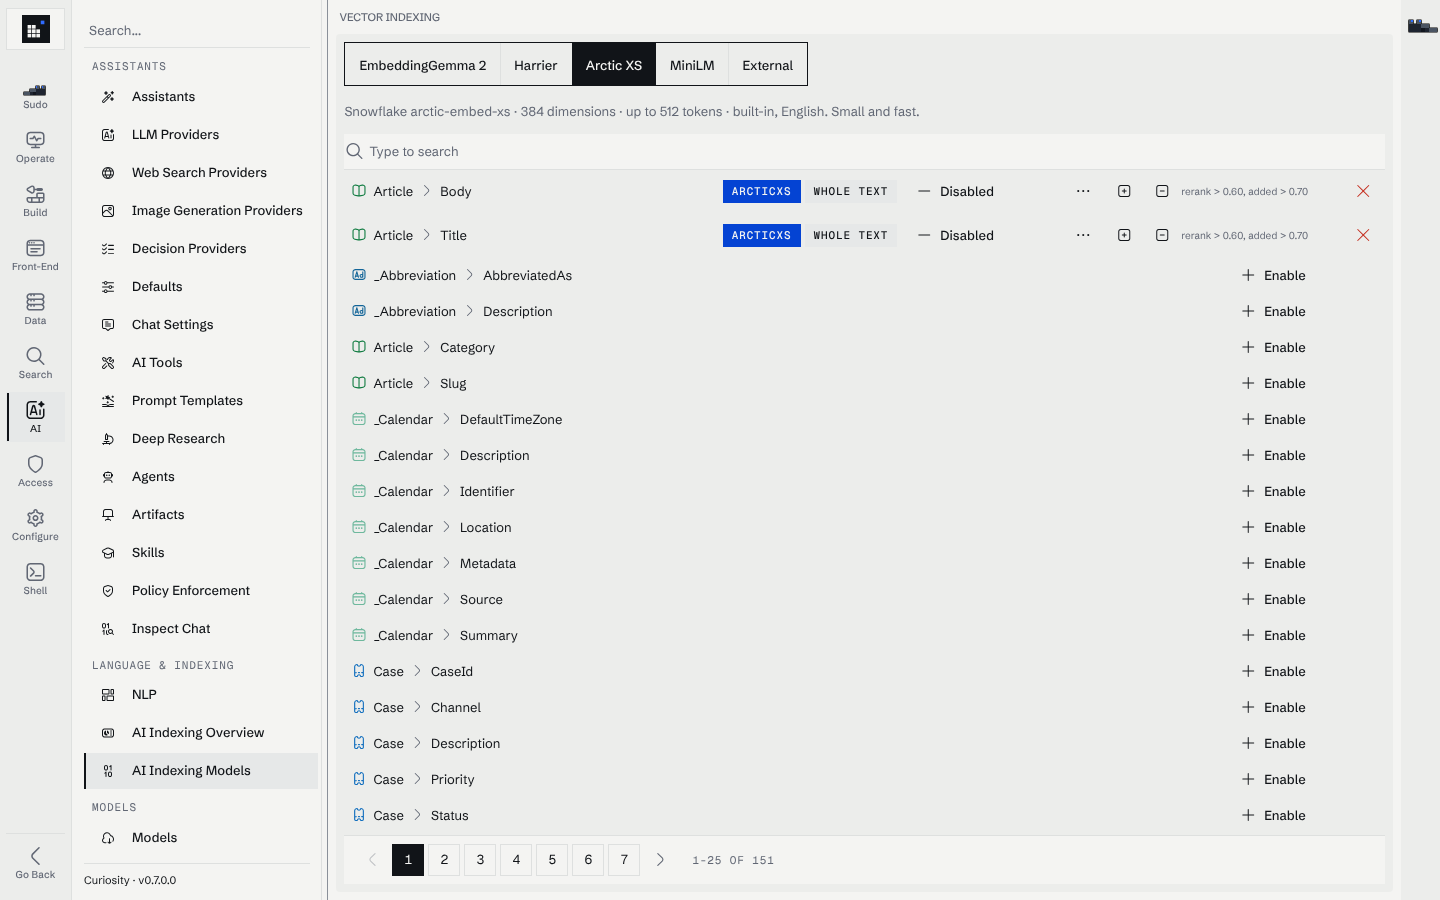Remove Article Title index with red X
Image resolution: width=1440 pixels, height=900 pixels.
click(1363, 235)
